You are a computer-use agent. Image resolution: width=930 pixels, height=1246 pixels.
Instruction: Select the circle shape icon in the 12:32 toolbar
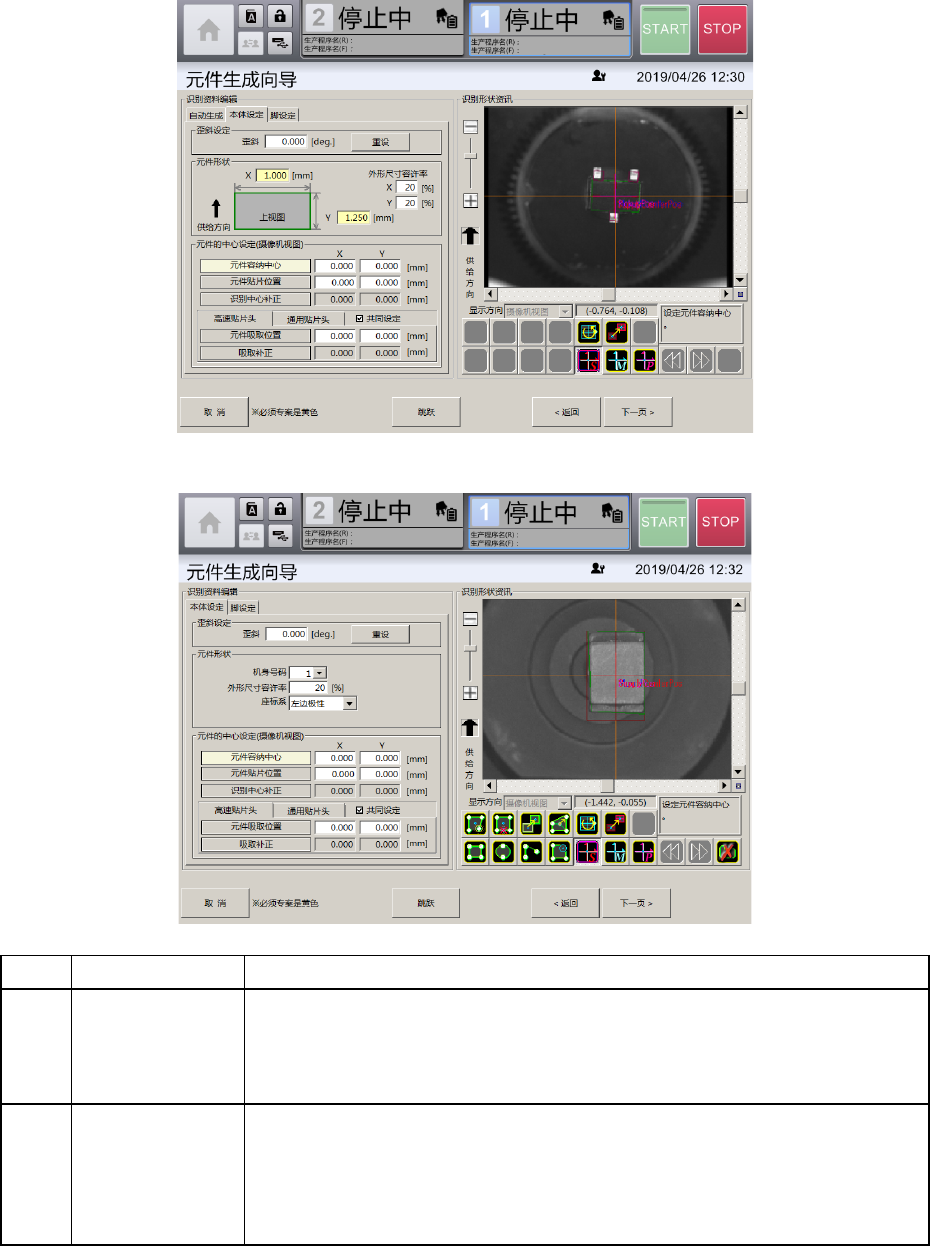(x=505, y=852)
